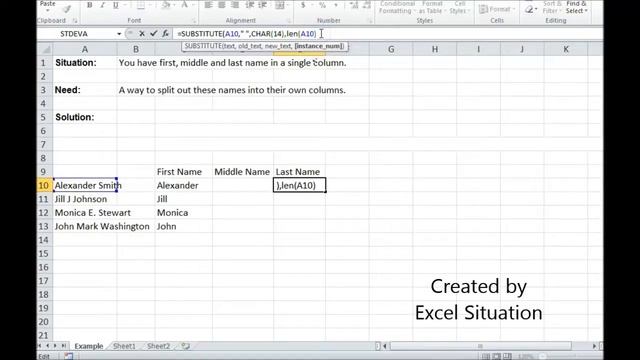Click the Decrease Indent icon
The image size is (640, 360).
(250, 5)
